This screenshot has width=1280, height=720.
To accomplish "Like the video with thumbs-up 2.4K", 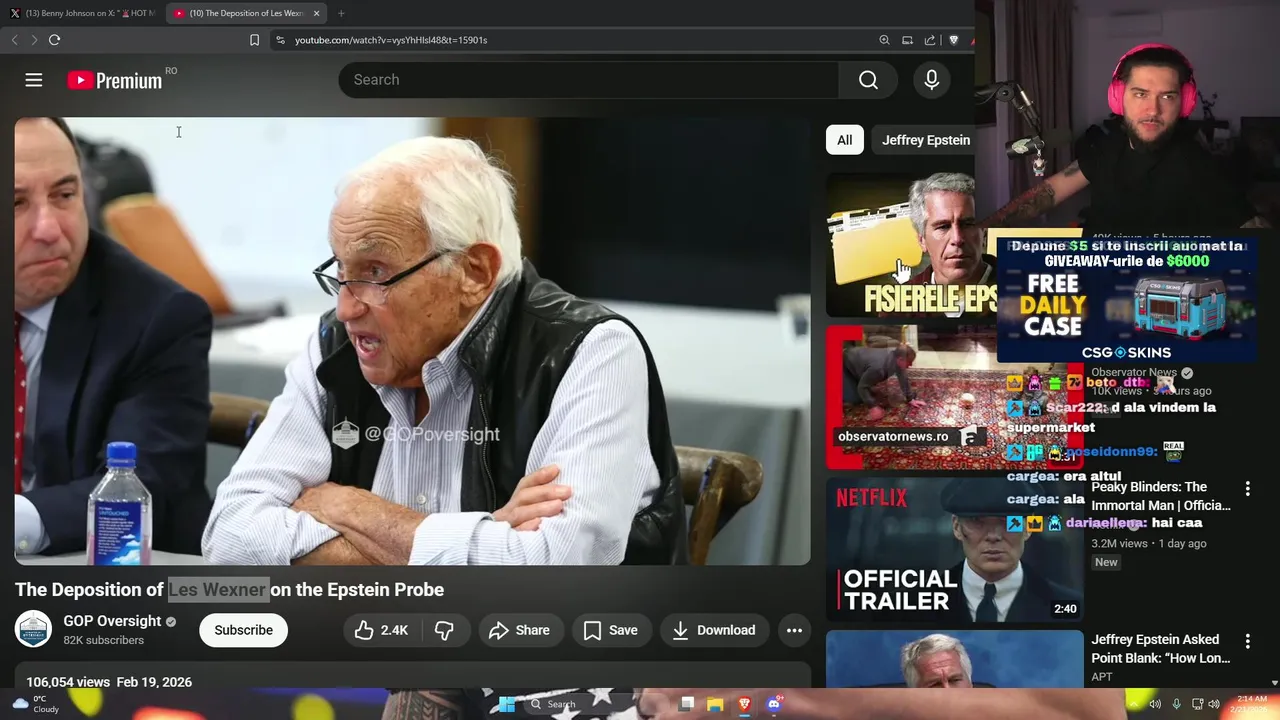I will tap(381, 630).
